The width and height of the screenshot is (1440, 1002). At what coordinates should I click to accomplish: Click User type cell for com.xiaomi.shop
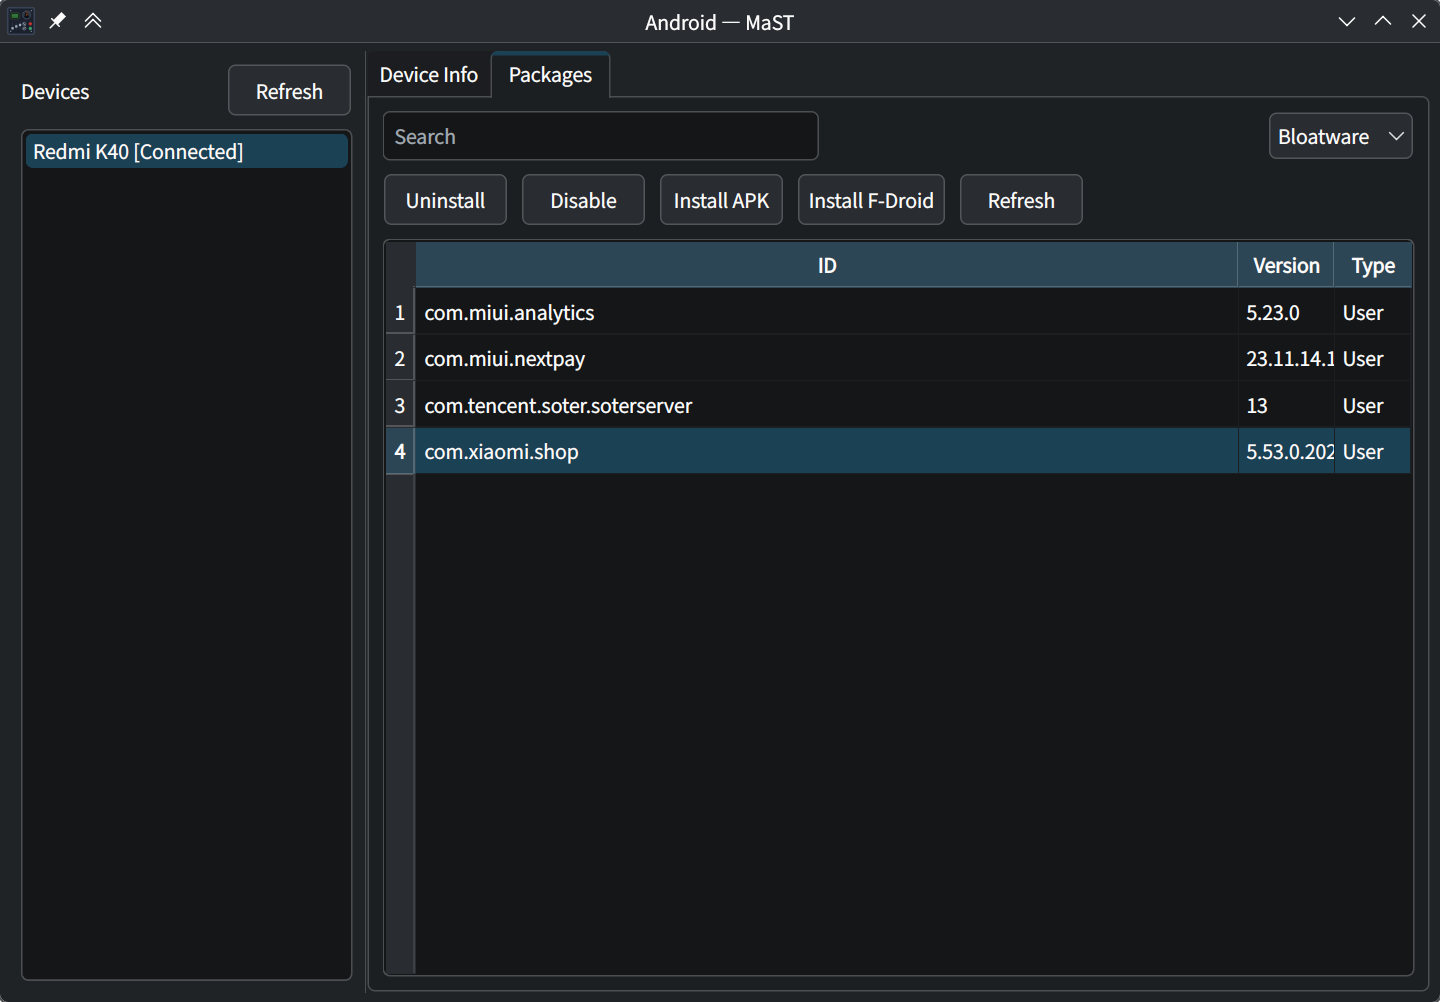[1373, 451]
